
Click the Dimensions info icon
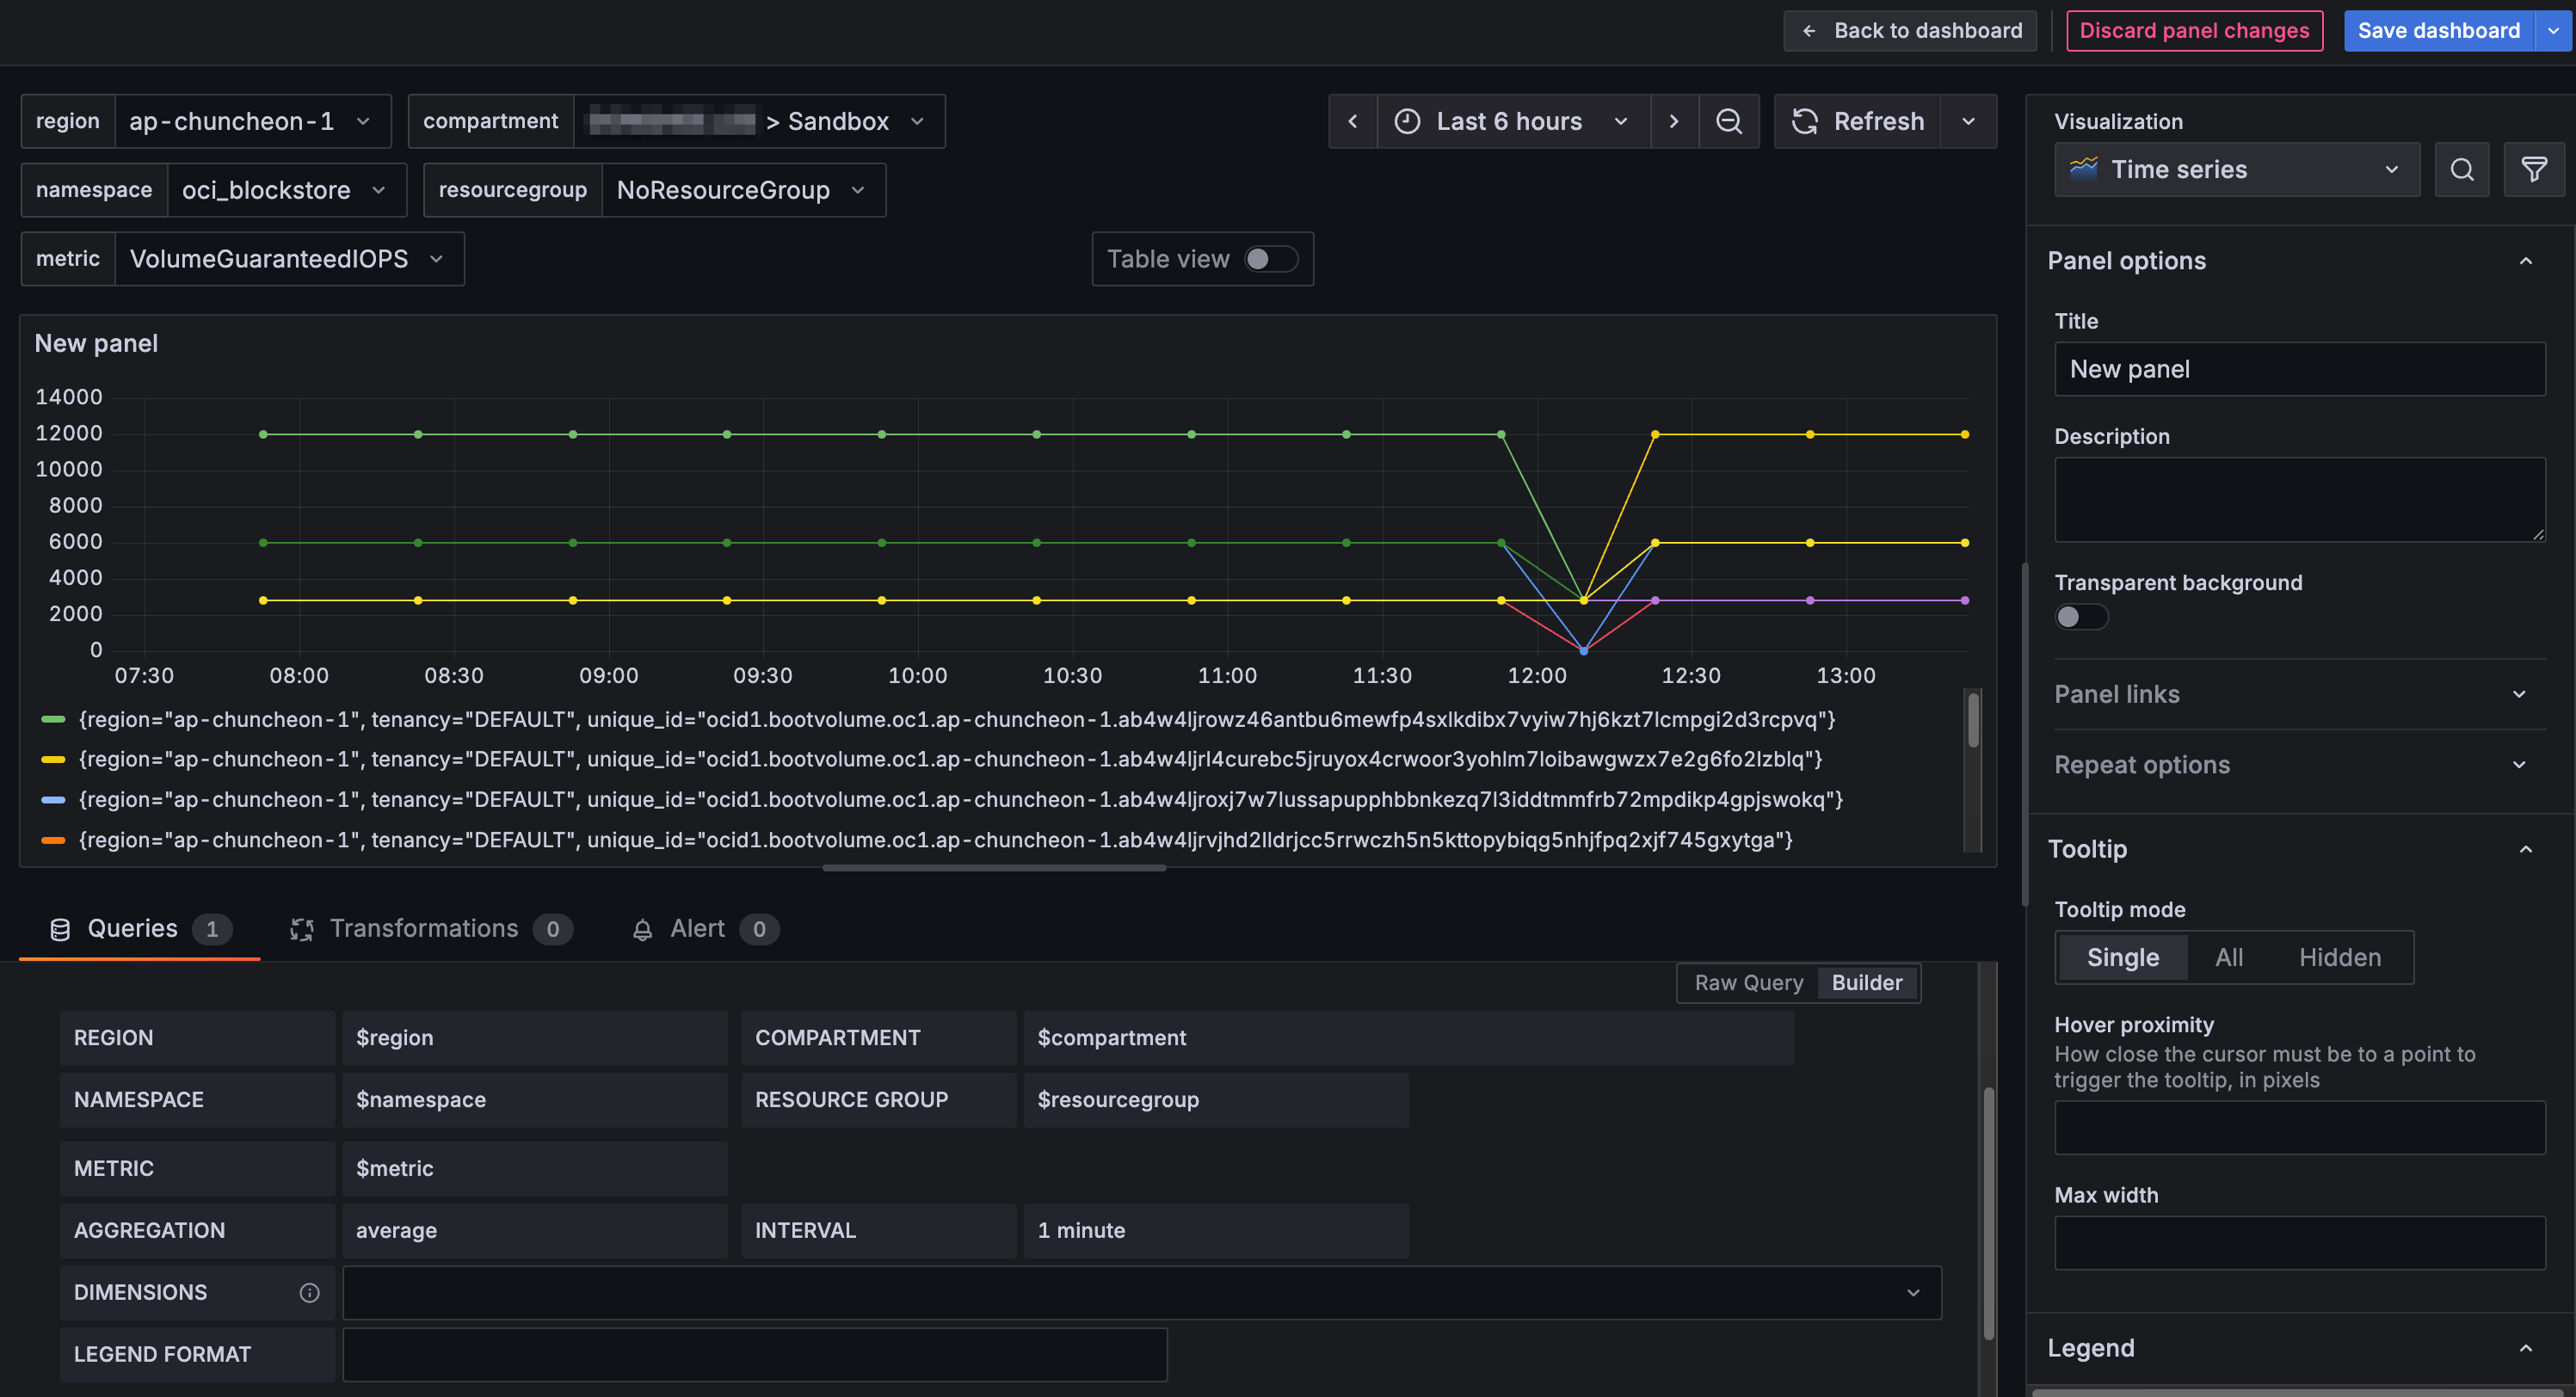pos(309,1292)
